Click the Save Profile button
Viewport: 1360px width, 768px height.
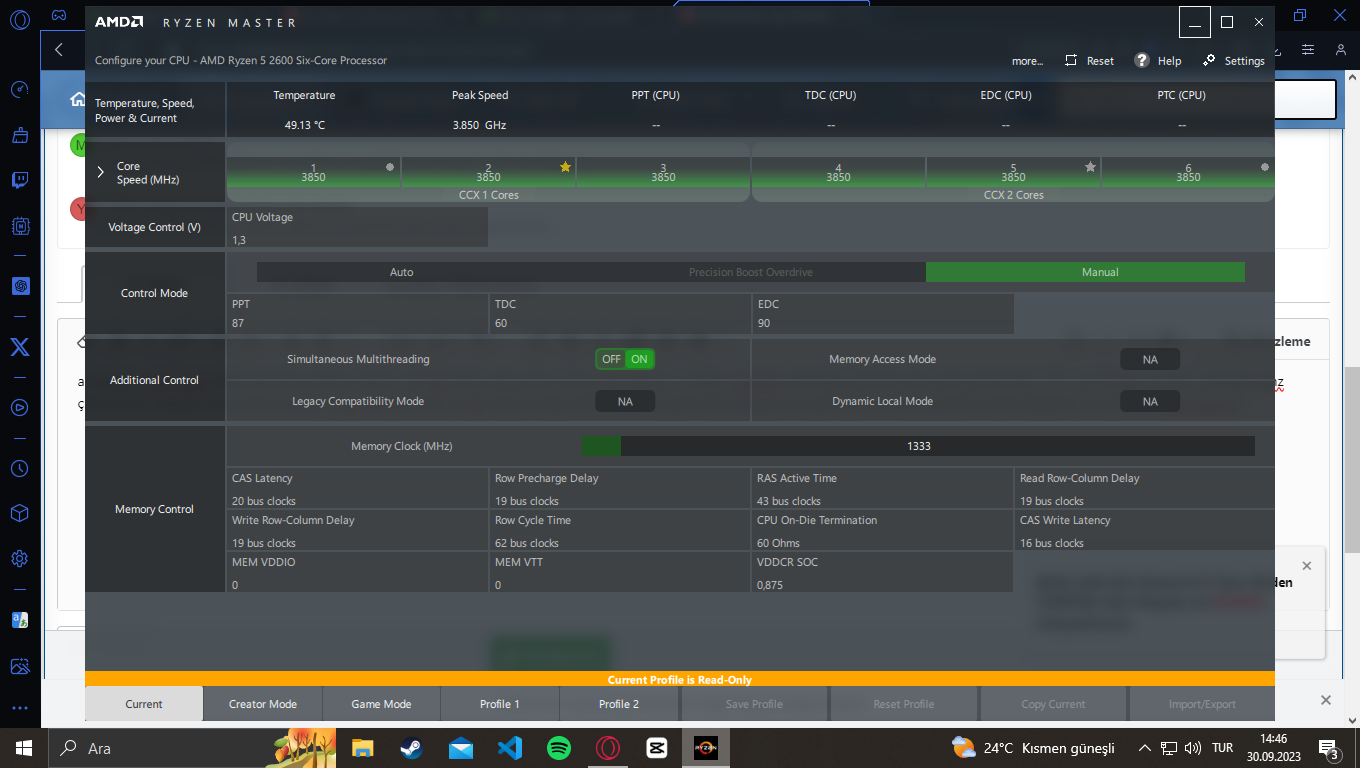(754, 704)
